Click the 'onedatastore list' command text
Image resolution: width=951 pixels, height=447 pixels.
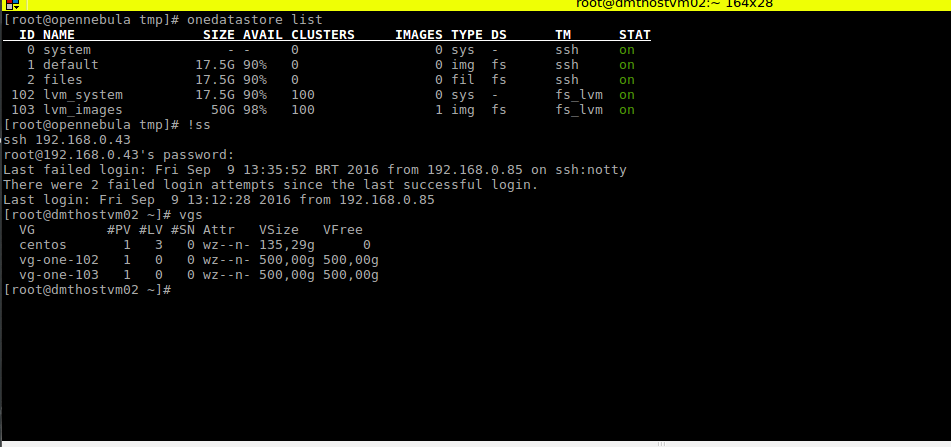tap(255, 20)
